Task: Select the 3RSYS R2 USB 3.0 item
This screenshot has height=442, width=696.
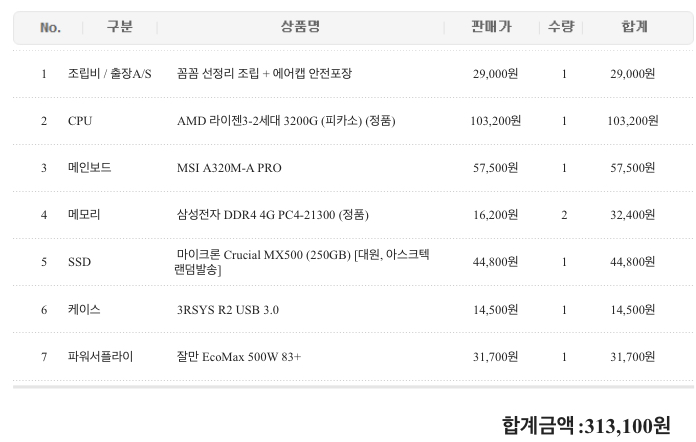Action: [x=228, y=310]
